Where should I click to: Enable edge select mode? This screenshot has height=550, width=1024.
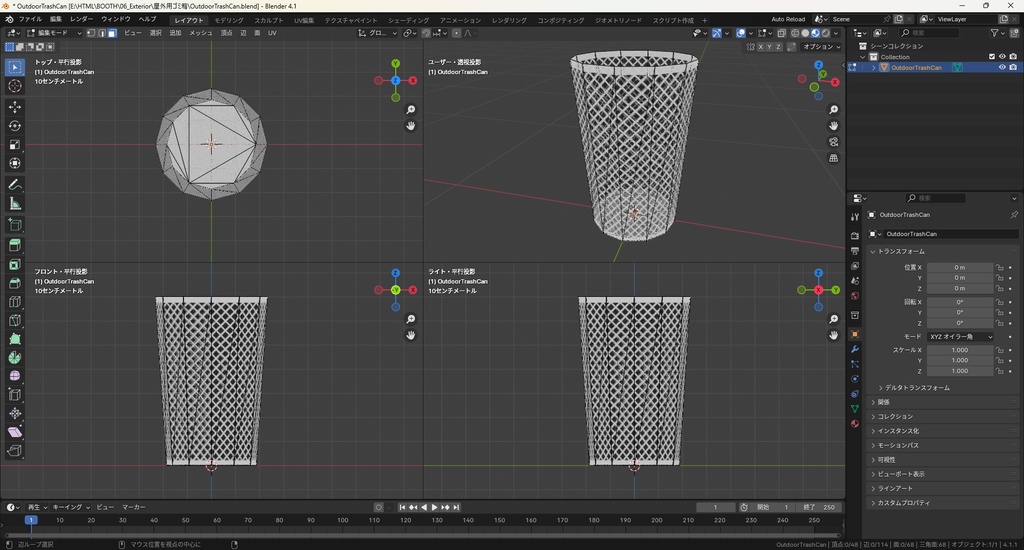[102, 33]
